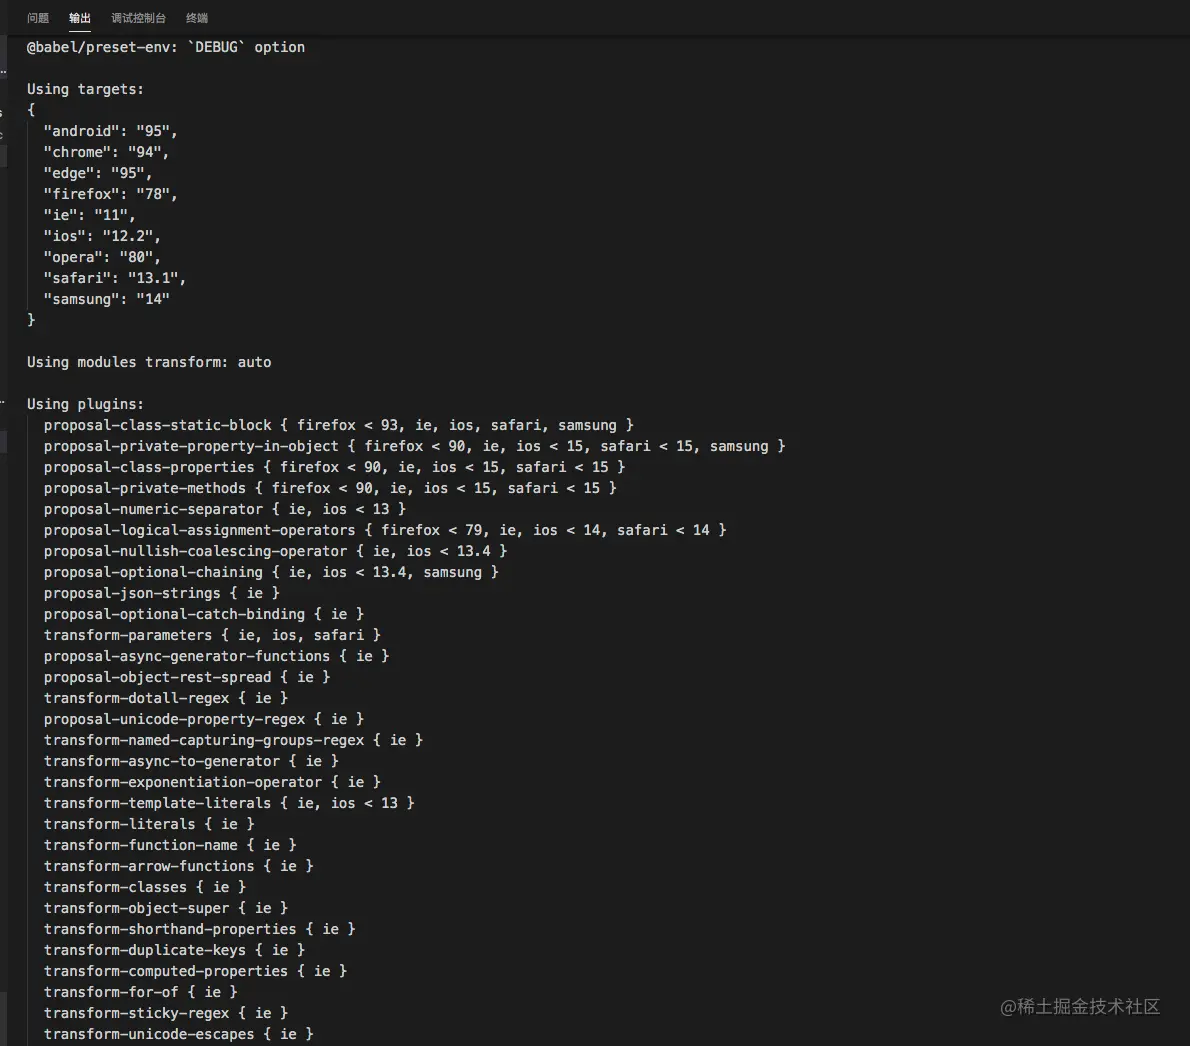
Task: Click the transform-arrow-functions line
Action: [x=178, y=866]
